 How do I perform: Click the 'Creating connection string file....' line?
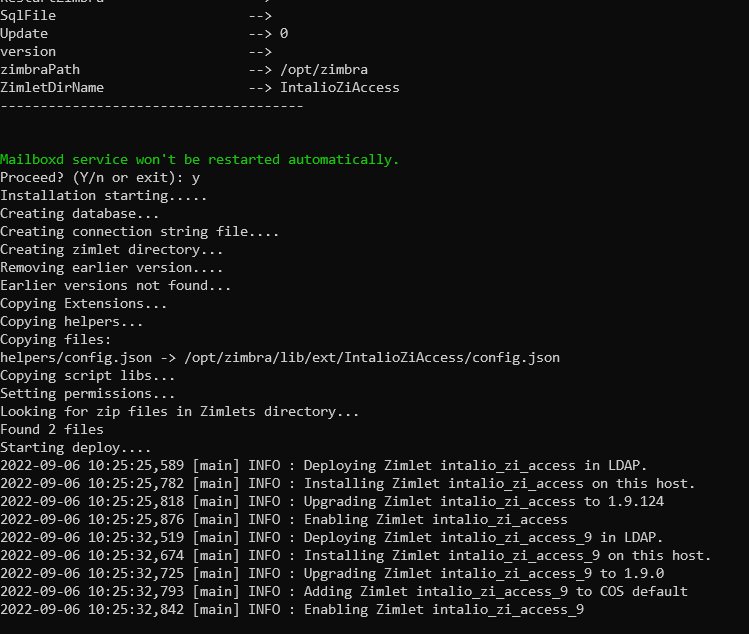click(139, 232)
